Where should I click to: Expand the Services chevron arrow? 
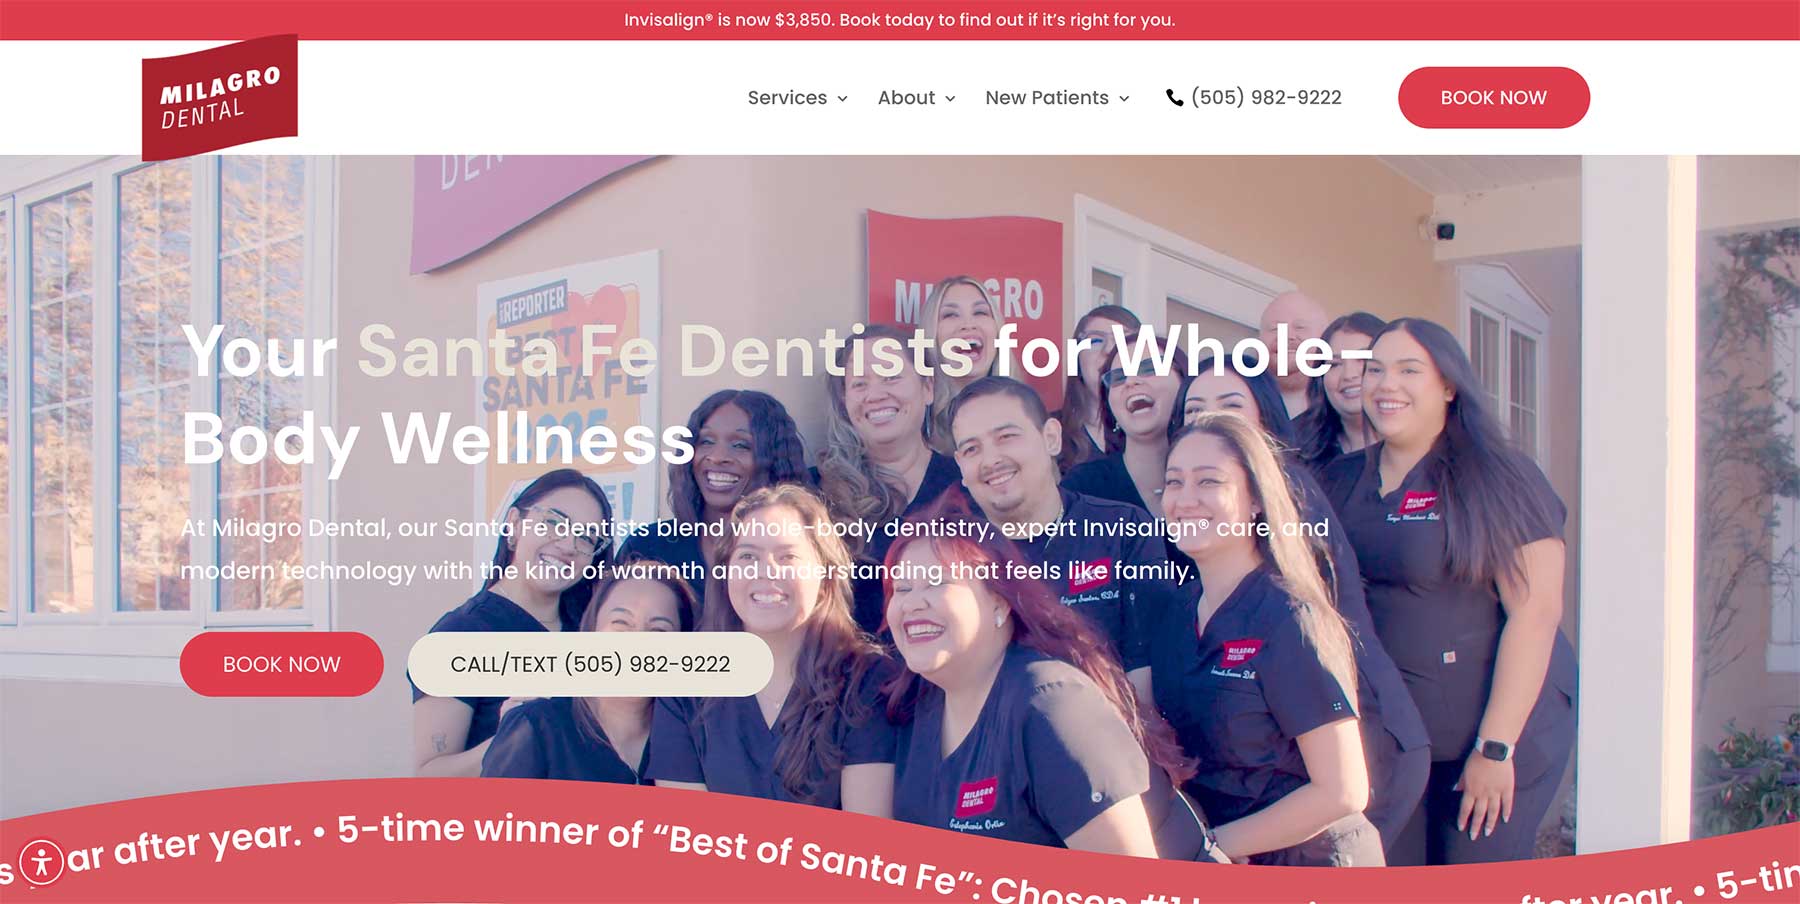(x=843, y=98)
